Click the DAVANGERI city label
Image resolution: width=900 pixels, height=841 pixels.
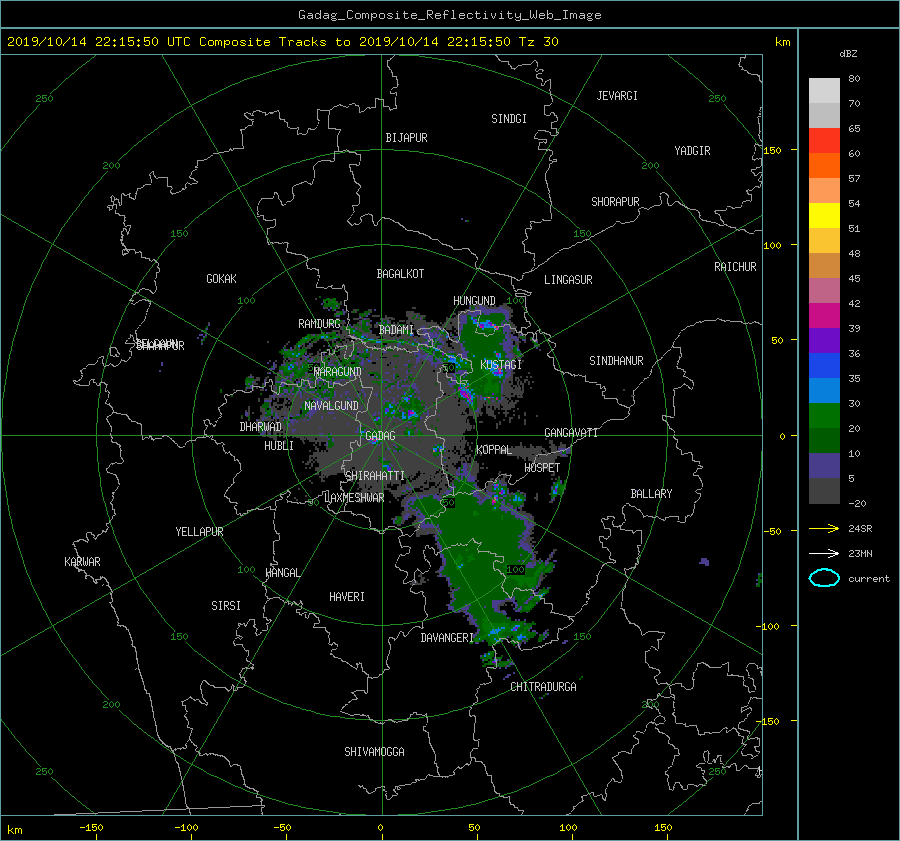(447, 638)
